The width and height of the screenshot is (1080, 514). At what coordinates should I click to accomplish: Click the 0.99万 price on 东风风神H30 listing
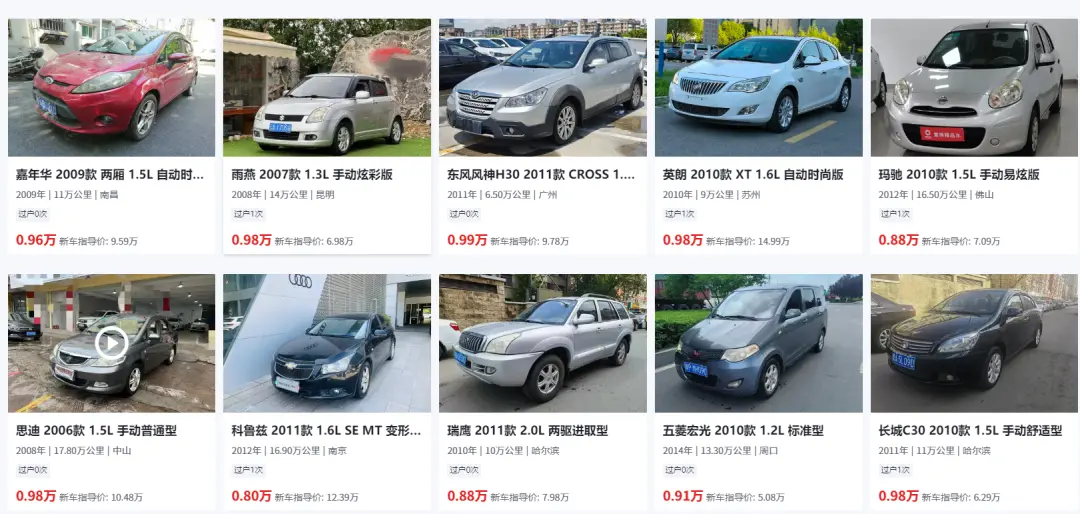(467, 240)
